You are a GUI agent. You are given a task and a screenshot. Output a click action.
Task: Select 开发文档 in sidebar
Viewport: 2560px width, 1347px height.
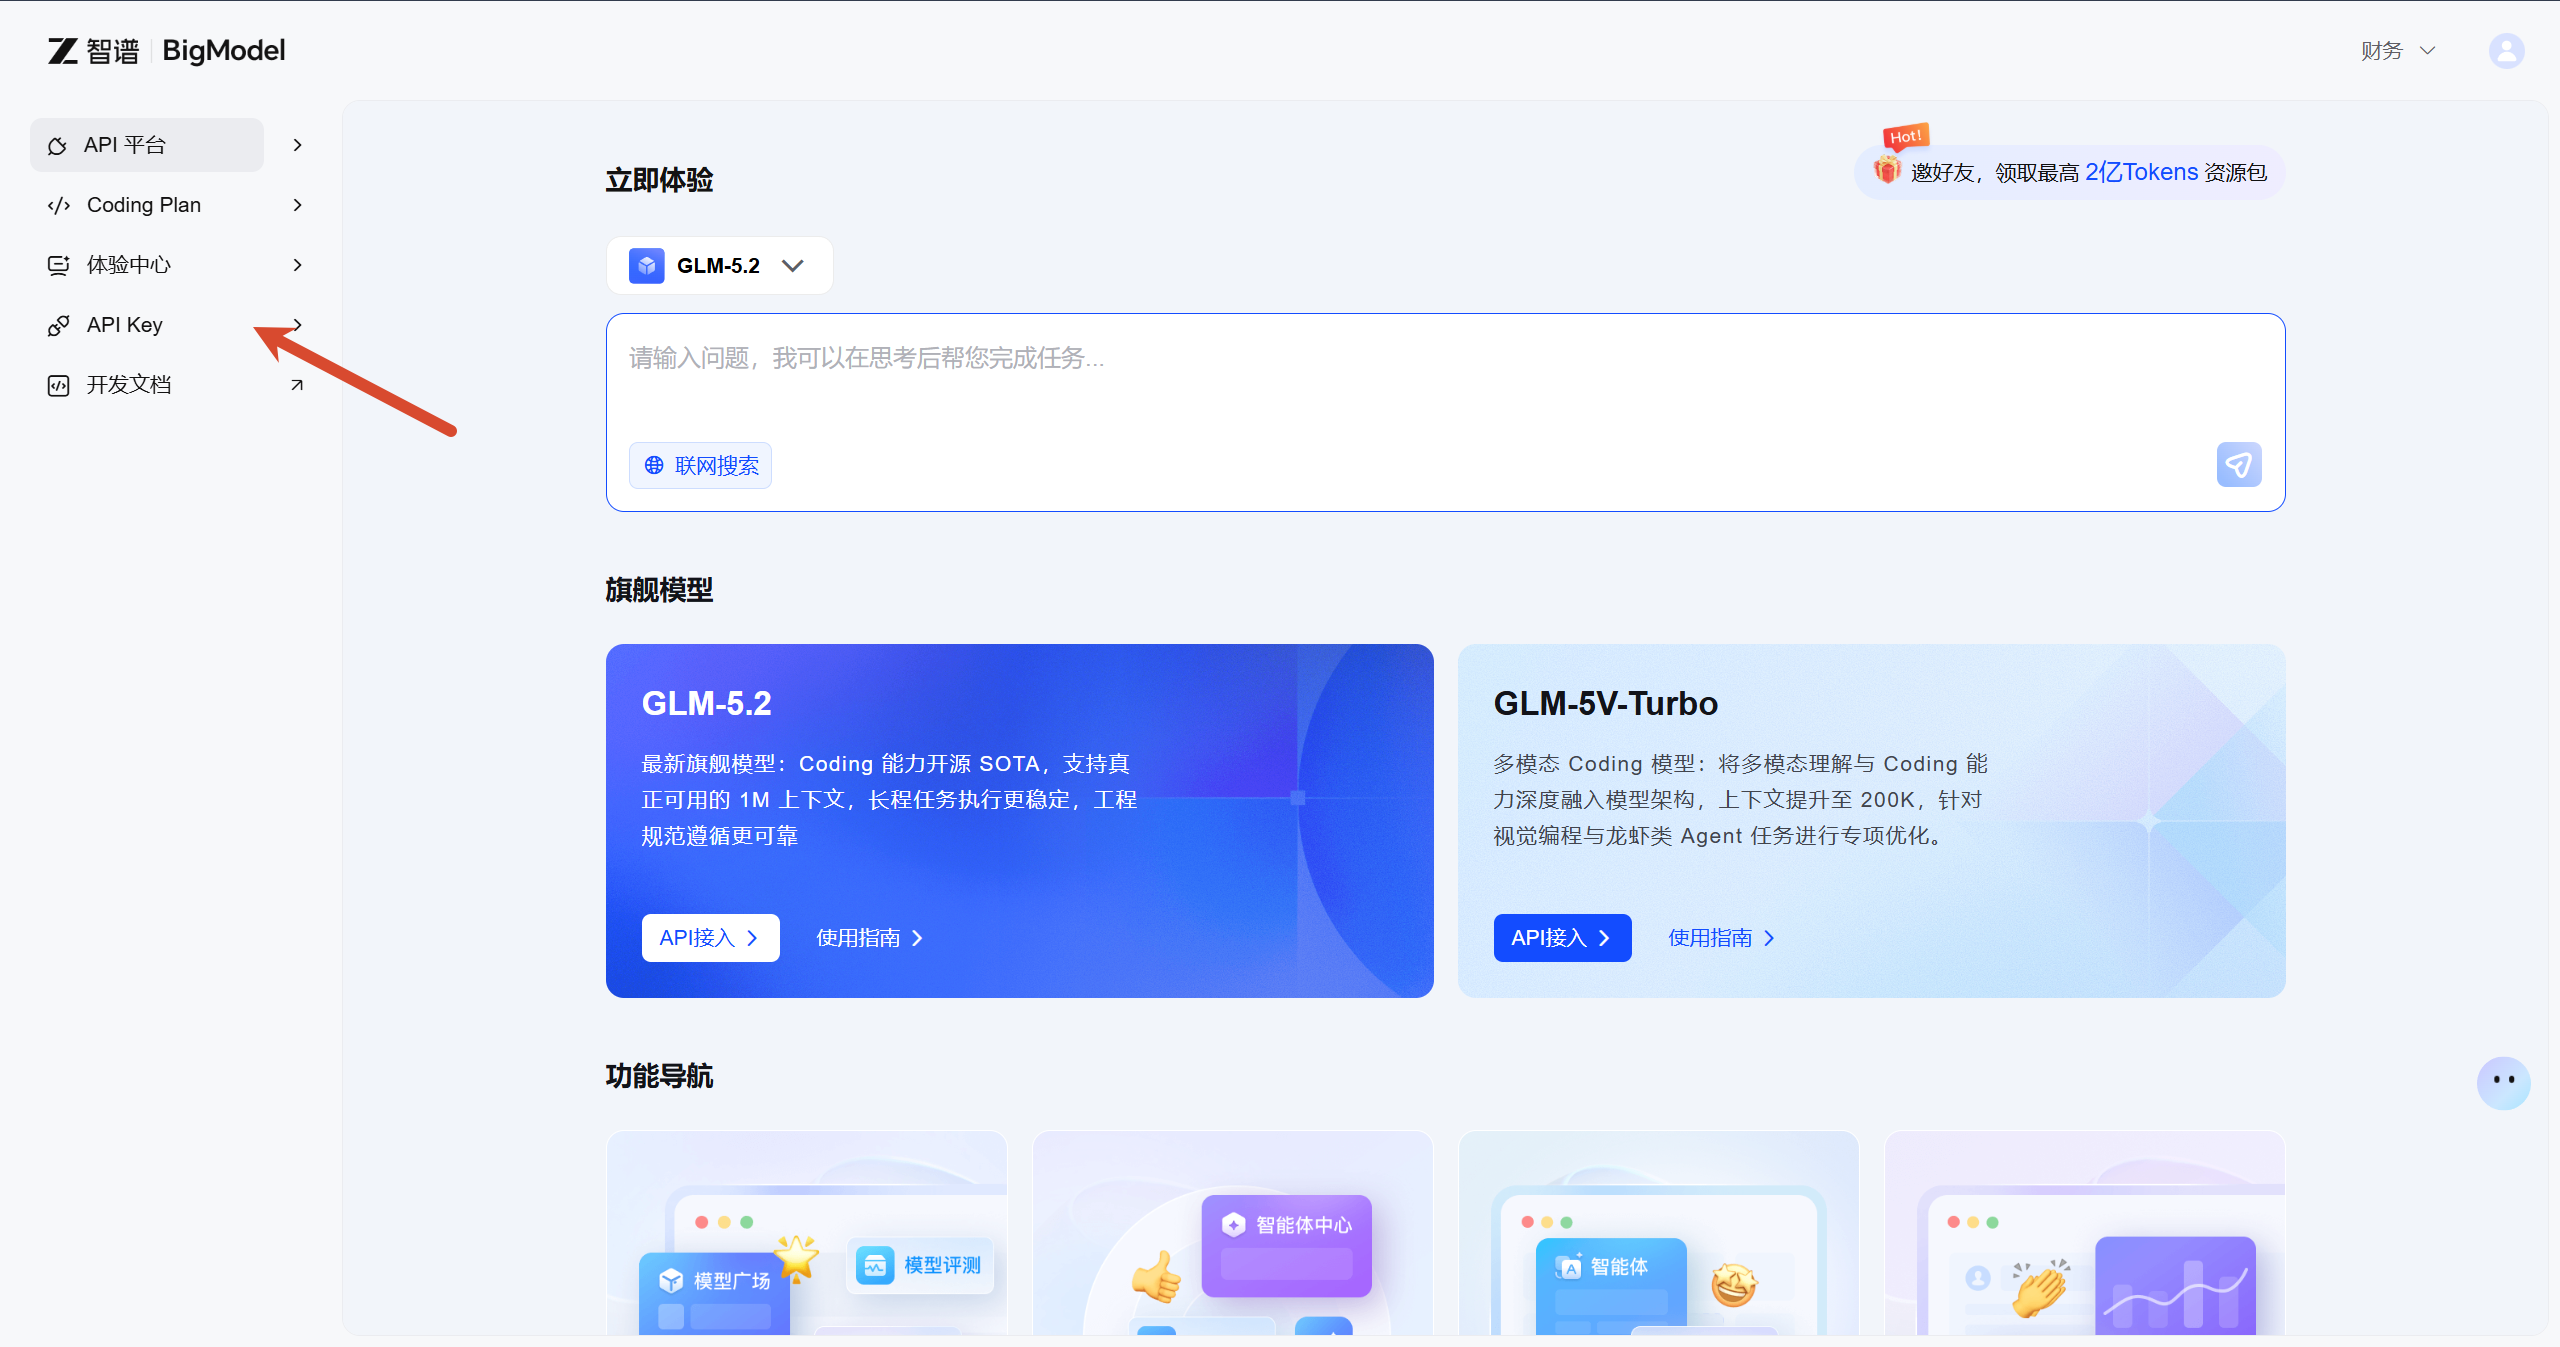(x=147, y=385)
